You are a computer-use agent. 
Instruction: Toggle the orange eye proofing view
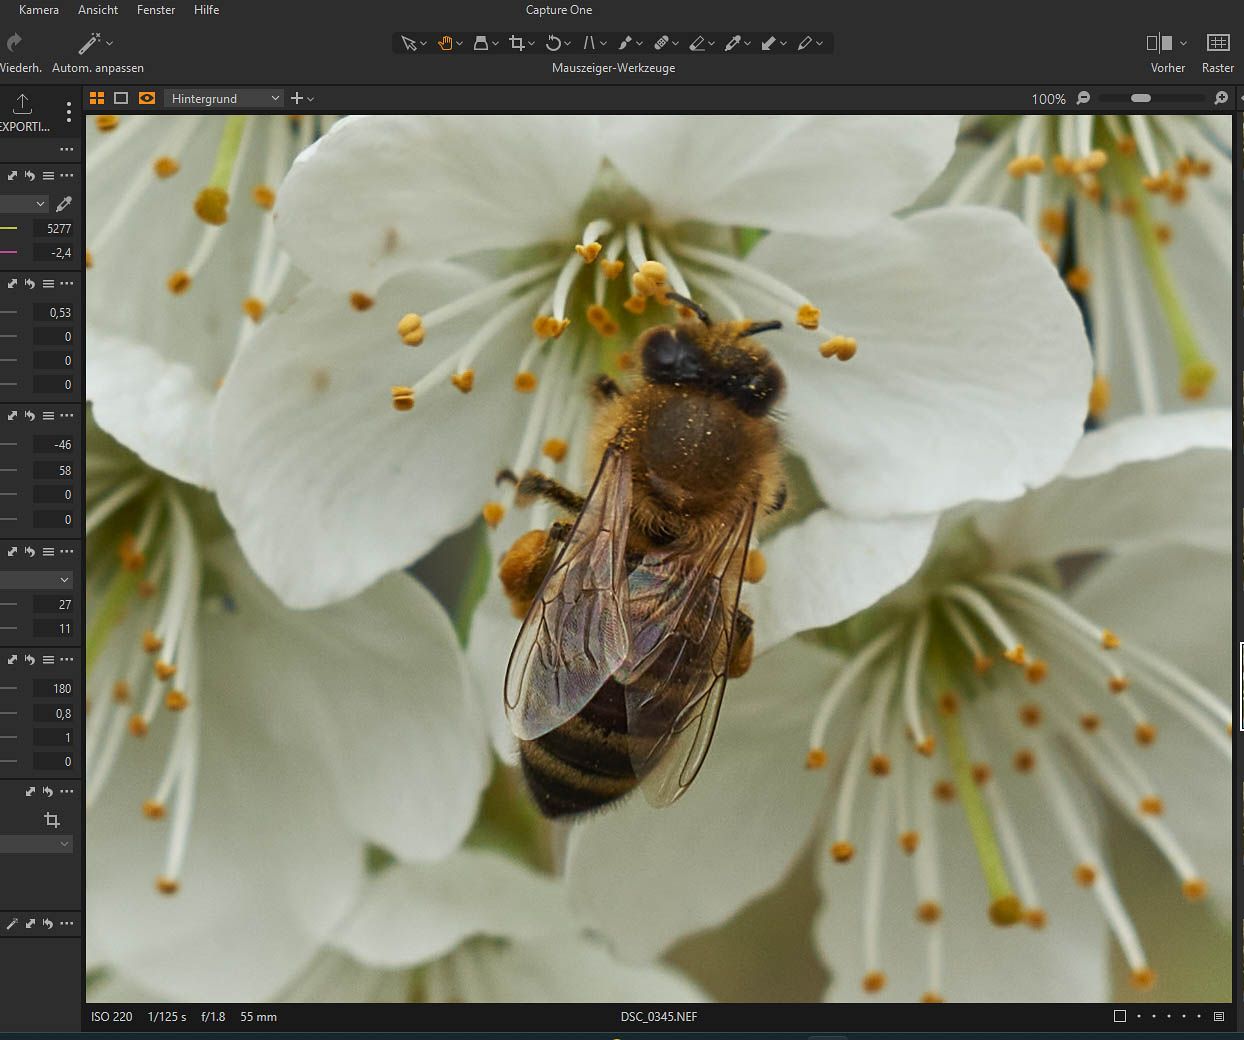click(x=147, y=98)
